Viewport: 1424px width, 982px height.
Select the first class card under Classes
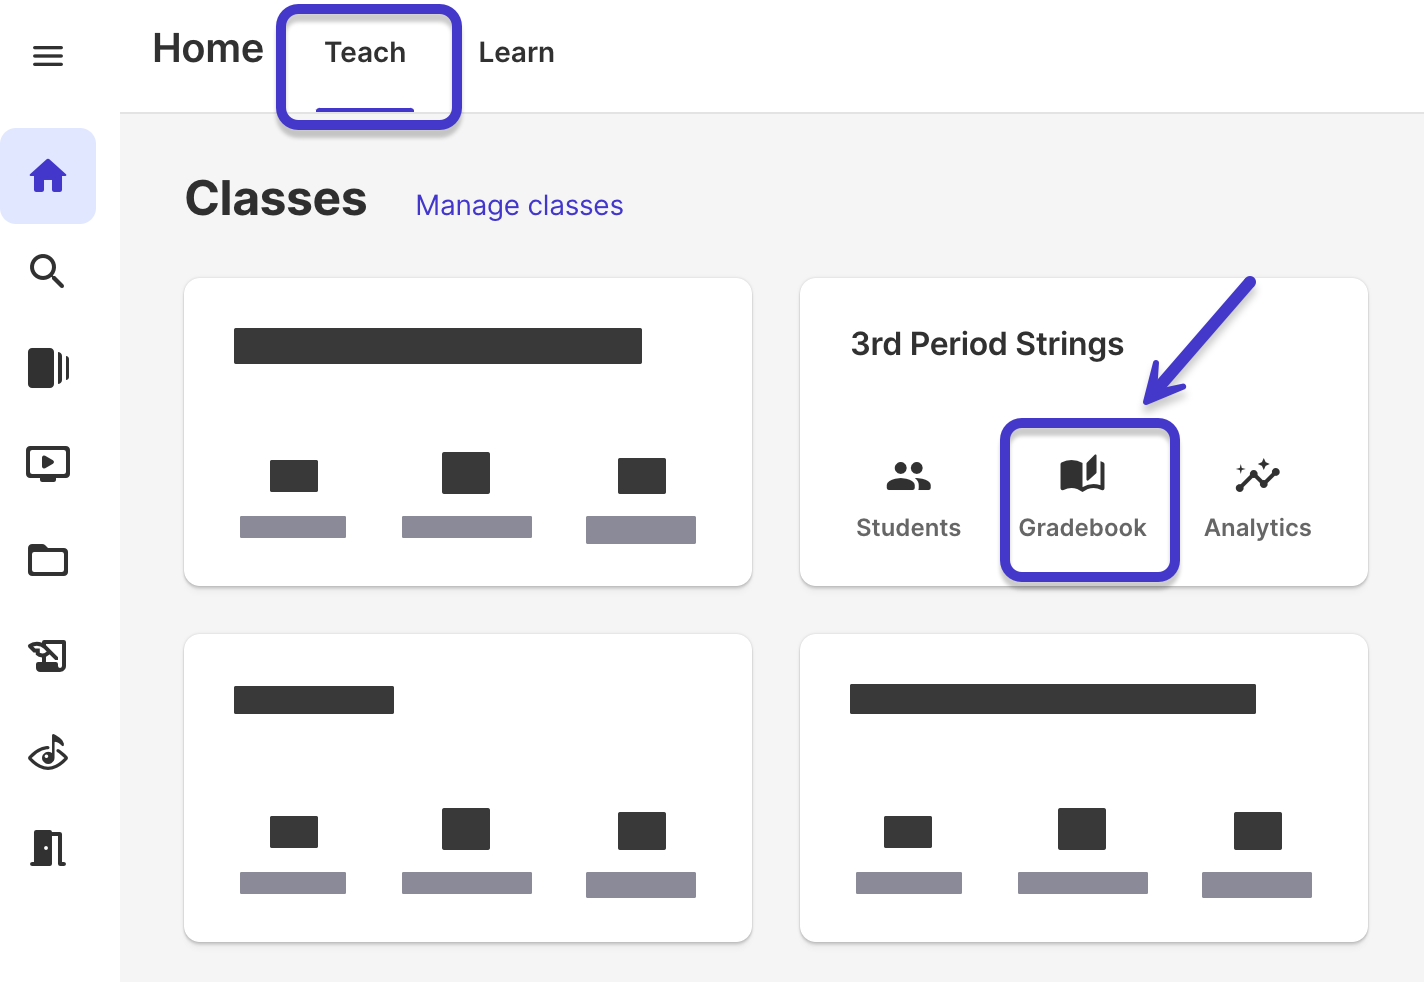(x=467, y=431)
